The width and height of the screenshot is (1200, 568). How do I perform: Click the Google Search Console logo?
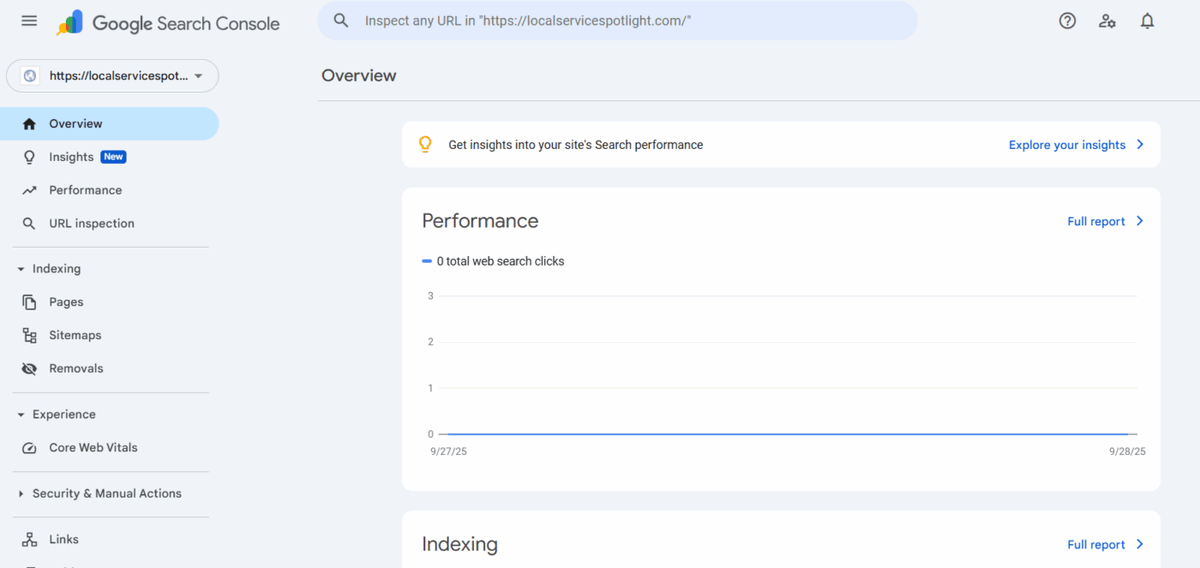168,23
